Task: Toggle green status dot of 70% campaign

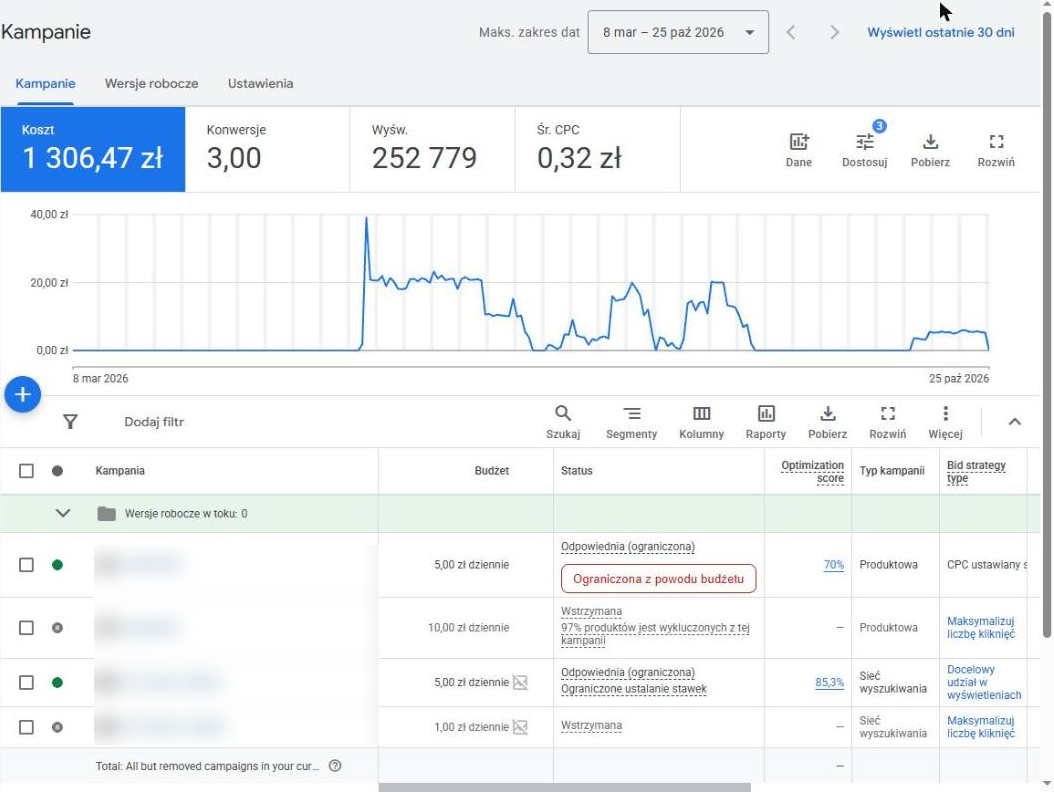Action: tap(57, 565)
